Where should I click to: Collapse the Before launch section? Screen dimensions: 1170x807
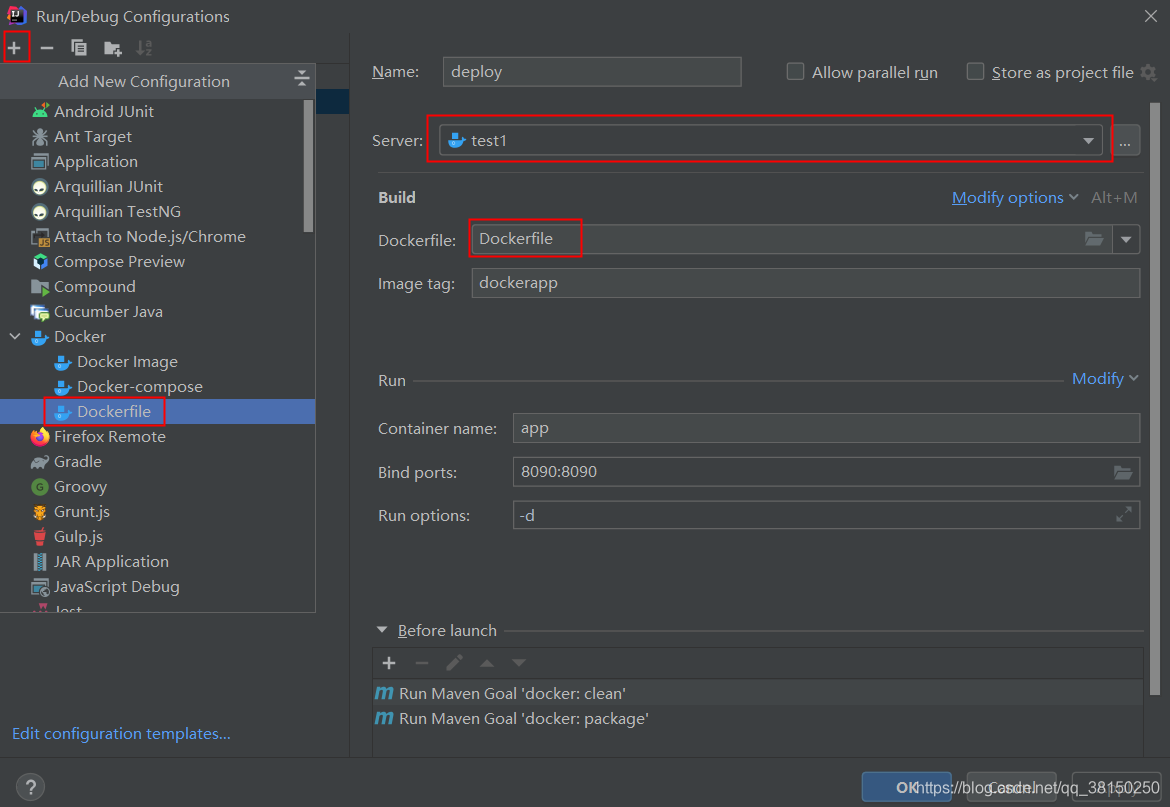coord(382,630)
